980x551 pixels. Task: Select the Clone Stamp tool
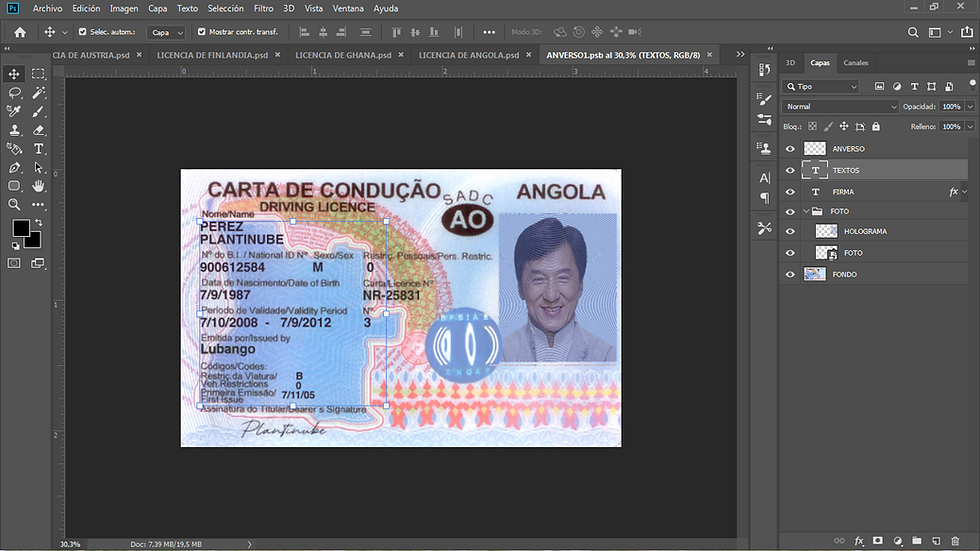14,130
